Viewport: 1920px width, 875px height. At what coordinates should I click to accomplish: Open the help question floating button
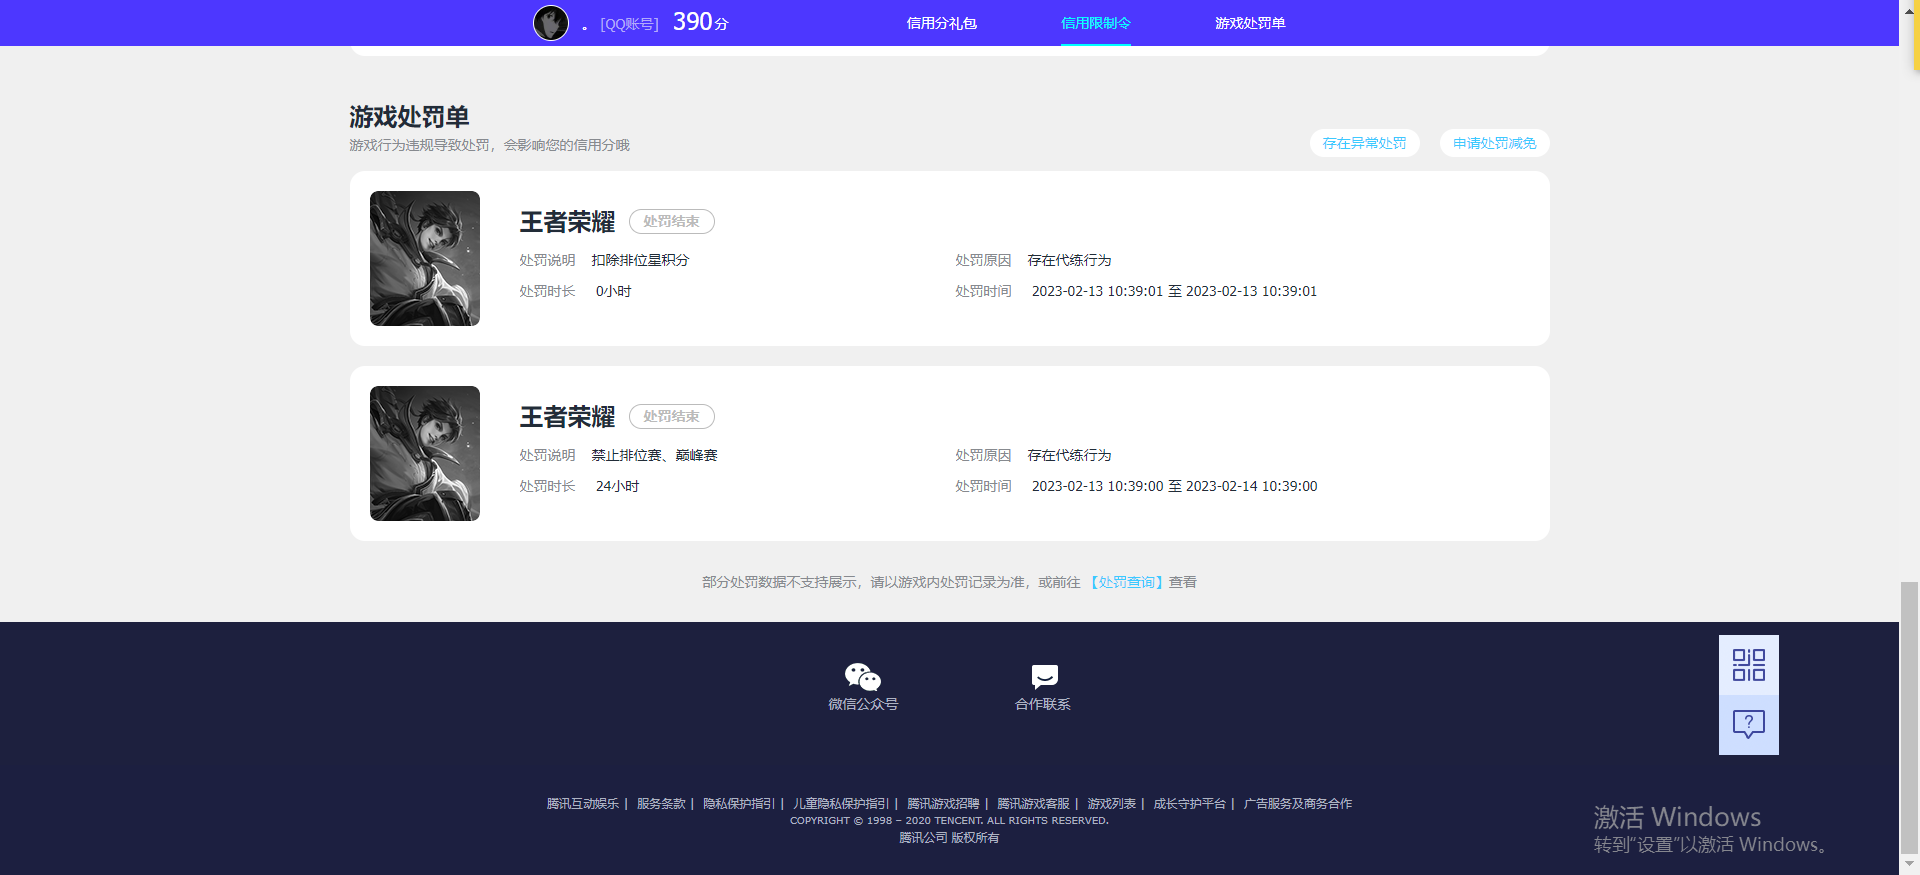click(1748, 725)
